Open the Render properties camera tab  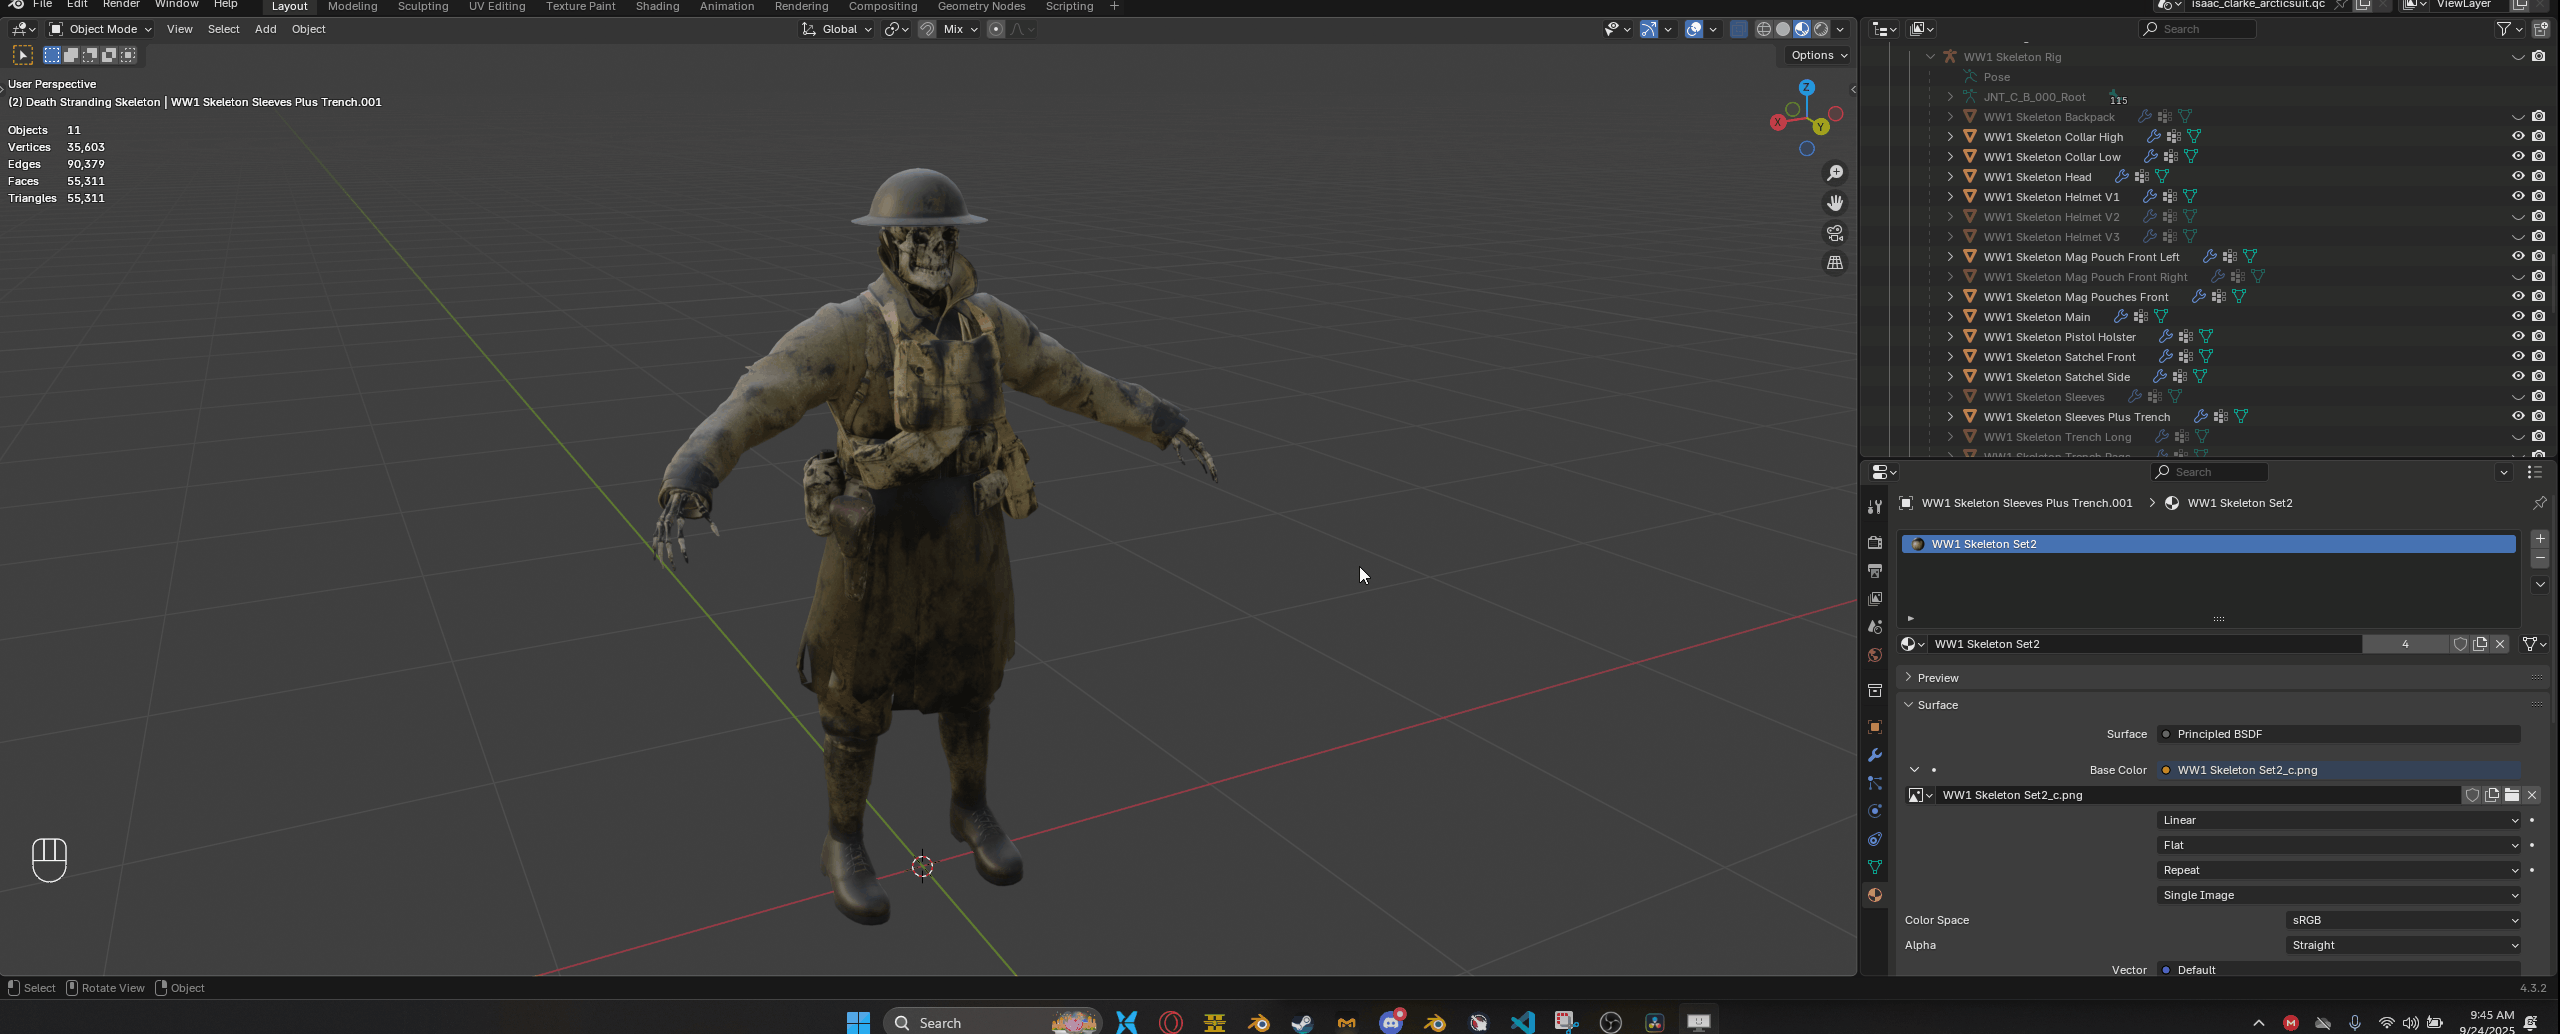tap(1875, 542)
